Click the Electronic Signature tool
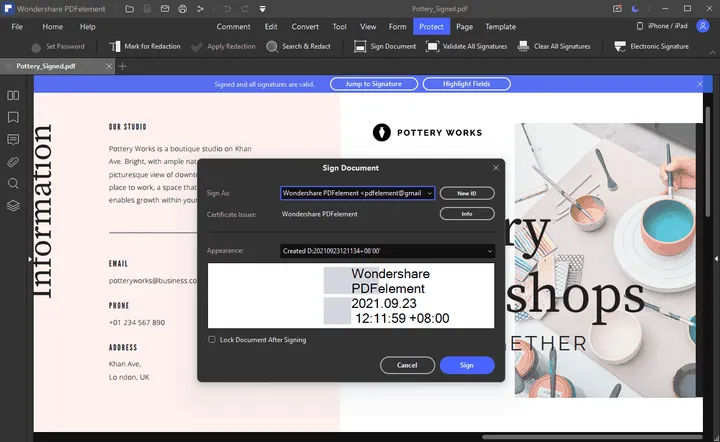 (651, 46)
